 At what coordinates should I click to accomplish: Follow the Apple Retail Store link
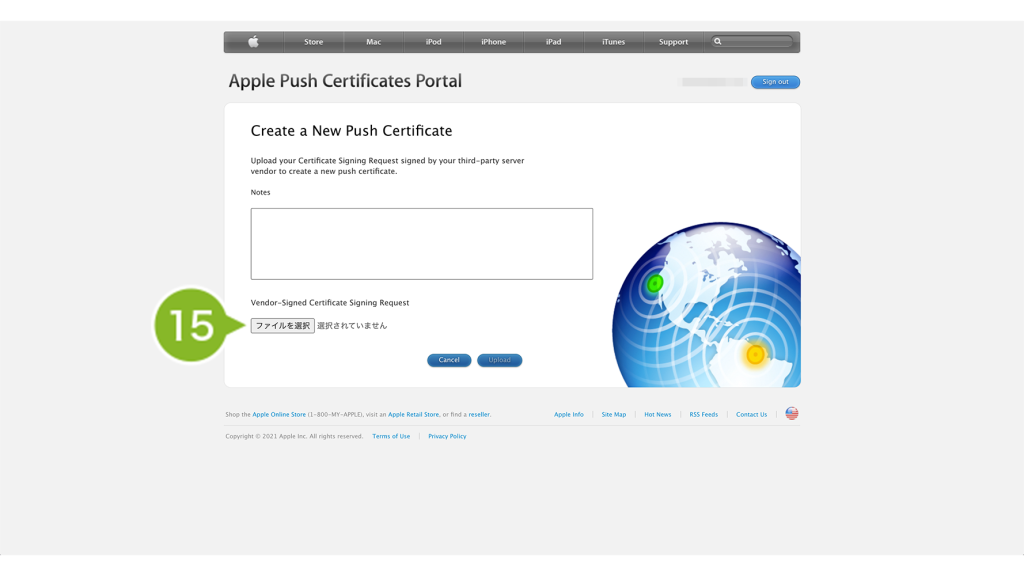click(x=413, y=415)
